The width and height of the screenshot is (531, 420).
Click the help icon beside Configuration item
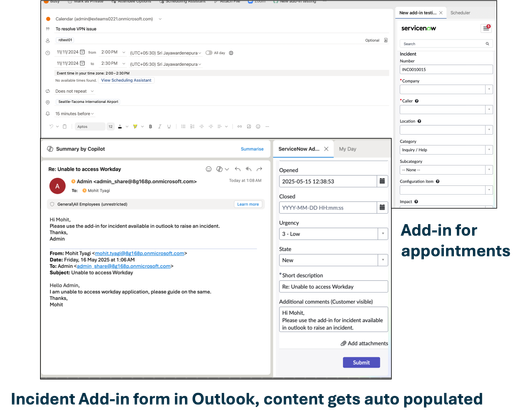438,181
